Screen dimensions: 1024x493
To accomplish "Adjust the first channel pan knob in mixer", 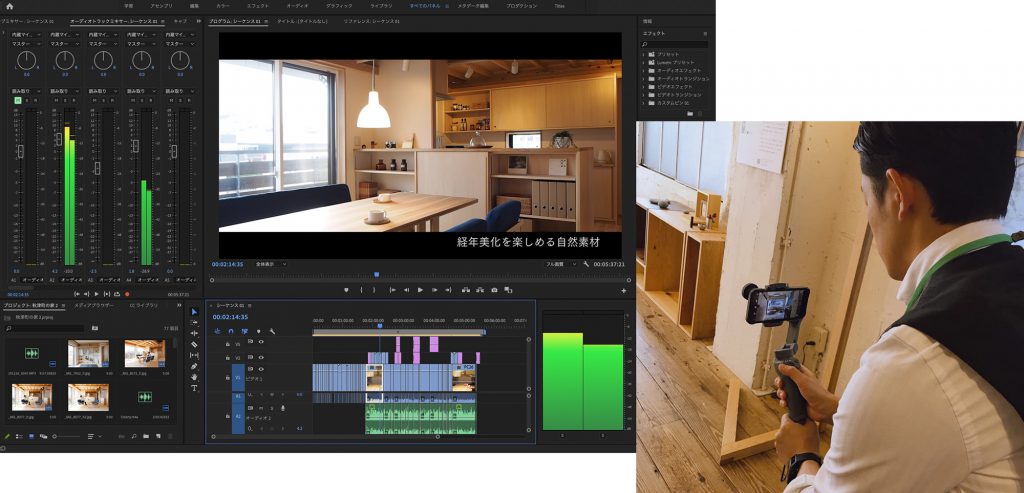I will 26,61.
